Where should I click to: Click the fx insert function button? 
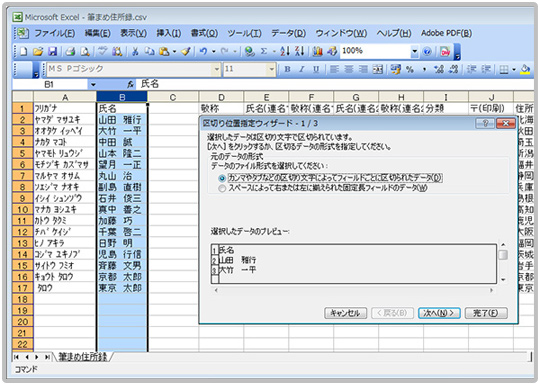[x=131, y=84]
